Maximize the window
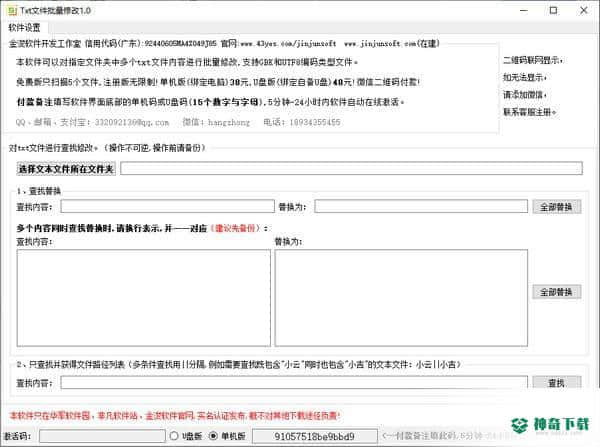The image size is (600, 447). (553, 11)
